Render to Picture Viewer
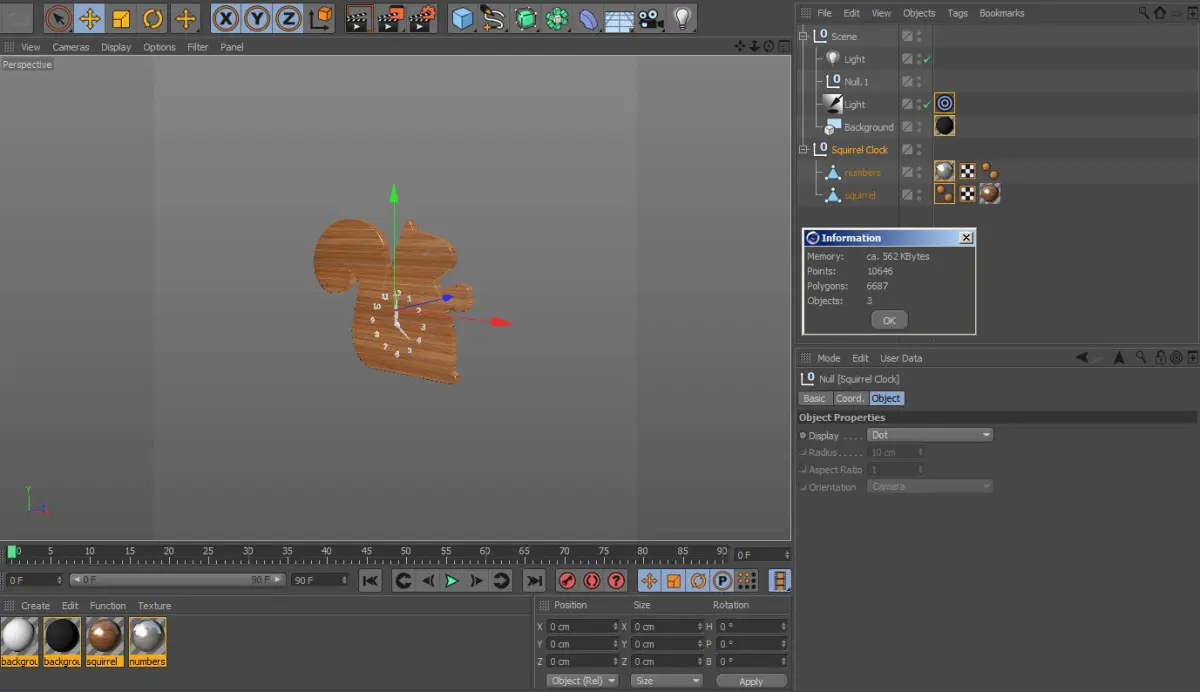The height and width of the screenshot is (692, 1200). click(393, 18)
